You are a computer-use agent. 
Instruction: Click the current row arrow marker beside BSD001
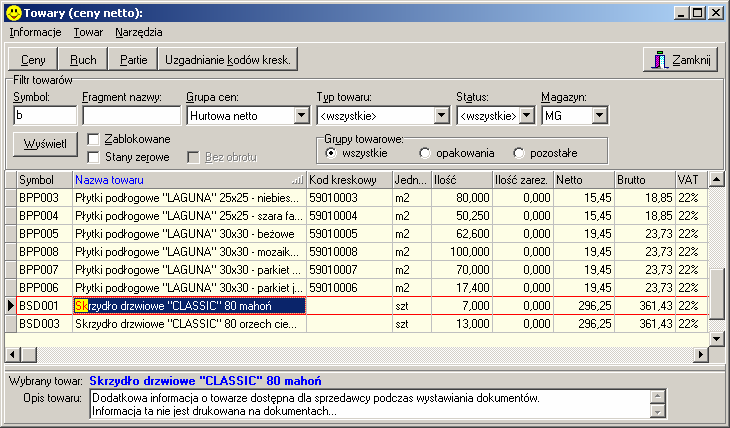pyautogui.click(x=11, y=306)
